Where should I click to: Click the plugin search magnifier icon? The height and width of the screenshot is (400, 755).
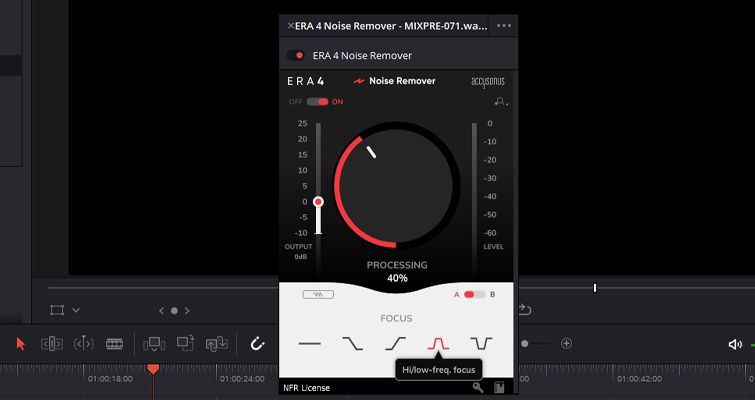point(500,101)
